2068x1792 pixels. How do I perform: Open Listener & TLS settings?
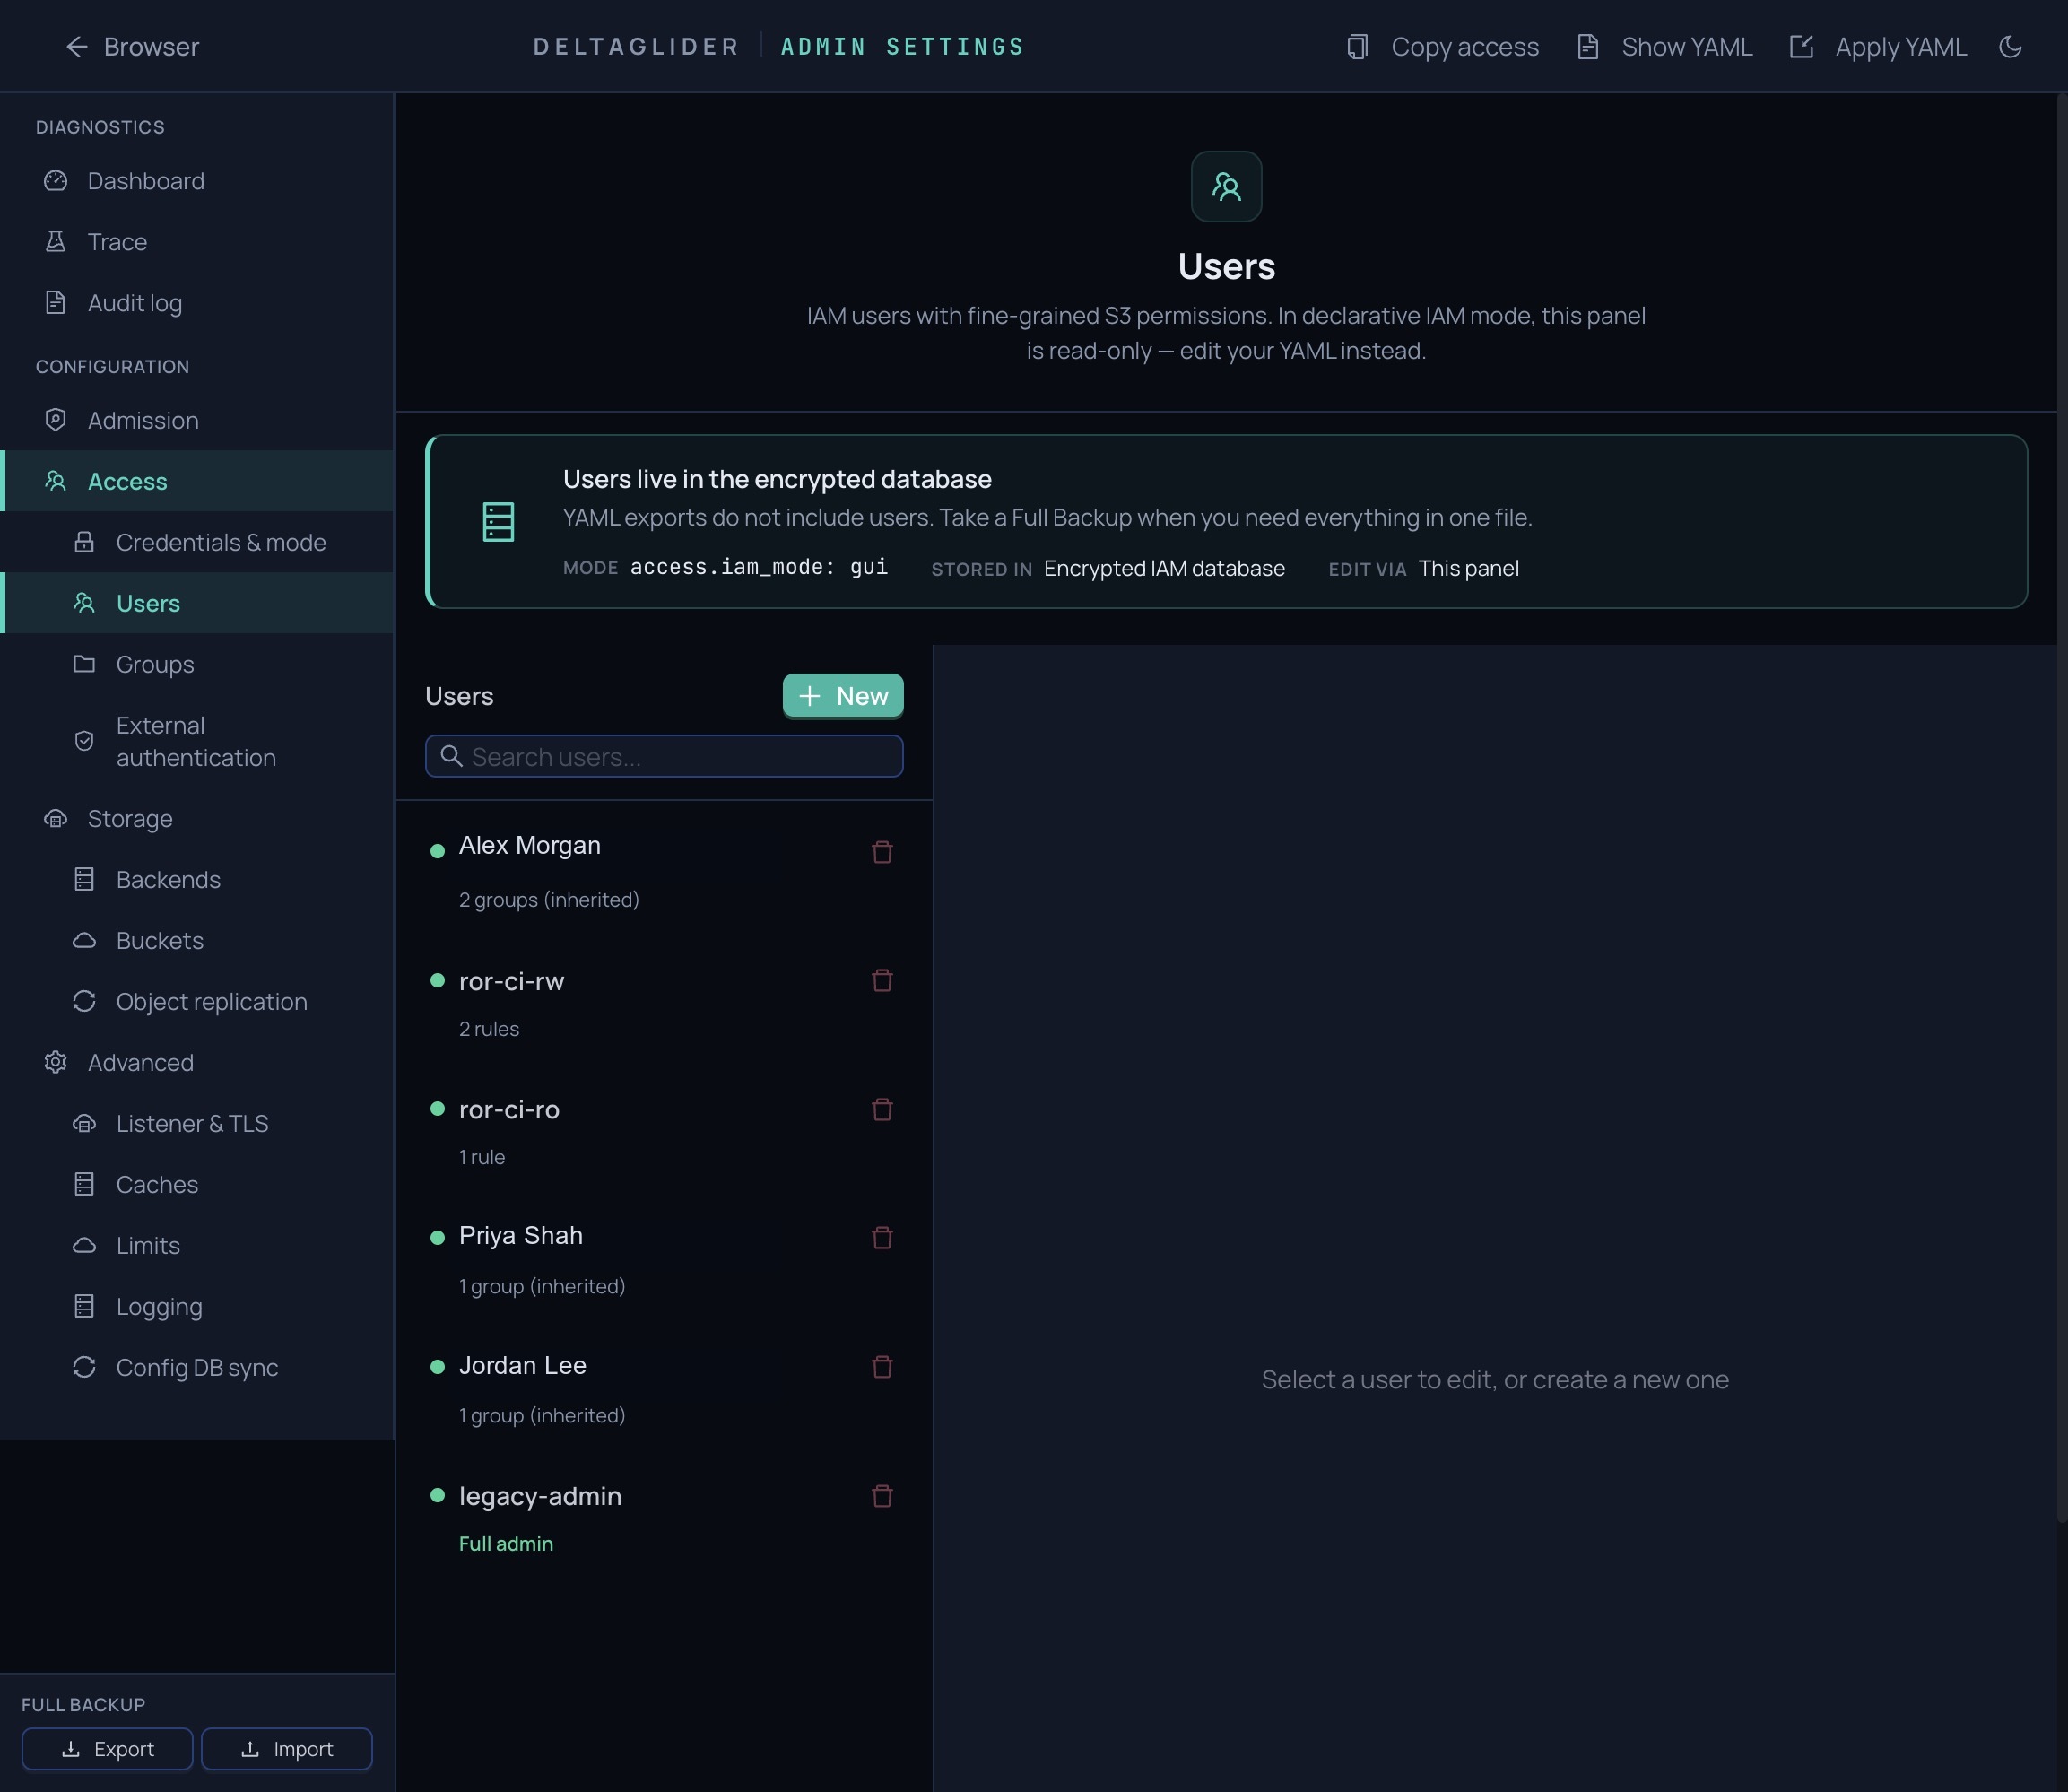click(x=194, y=1123)
